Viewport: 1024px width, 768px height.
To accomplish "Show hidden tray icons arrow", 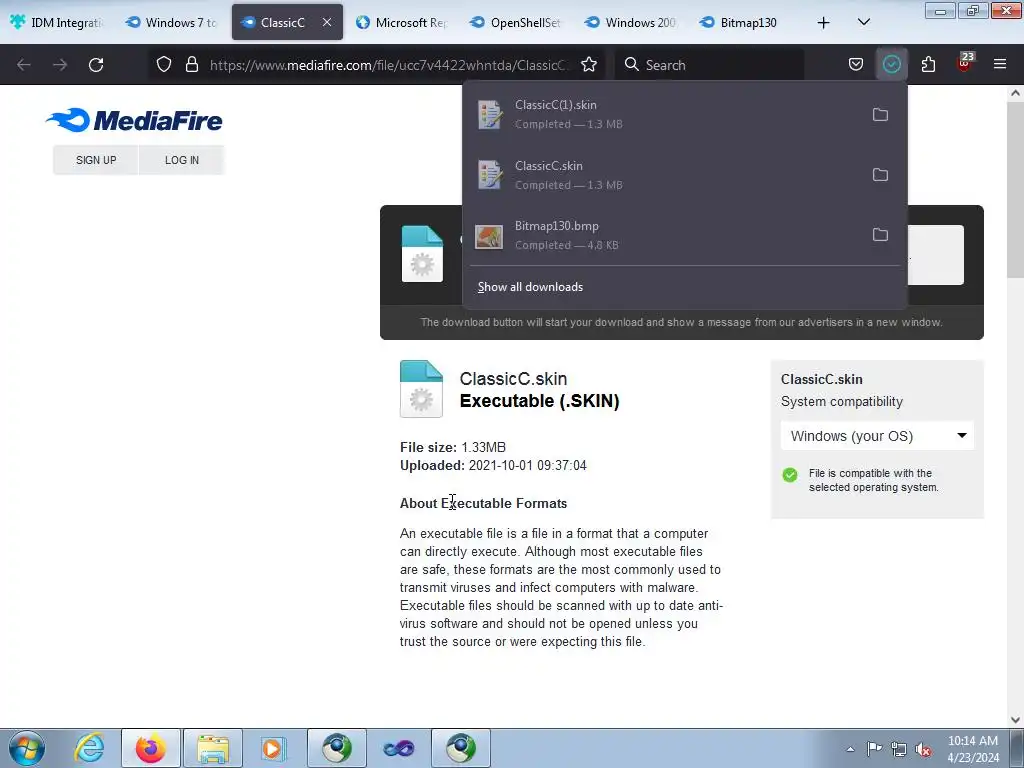I will [x=850, y=749].
